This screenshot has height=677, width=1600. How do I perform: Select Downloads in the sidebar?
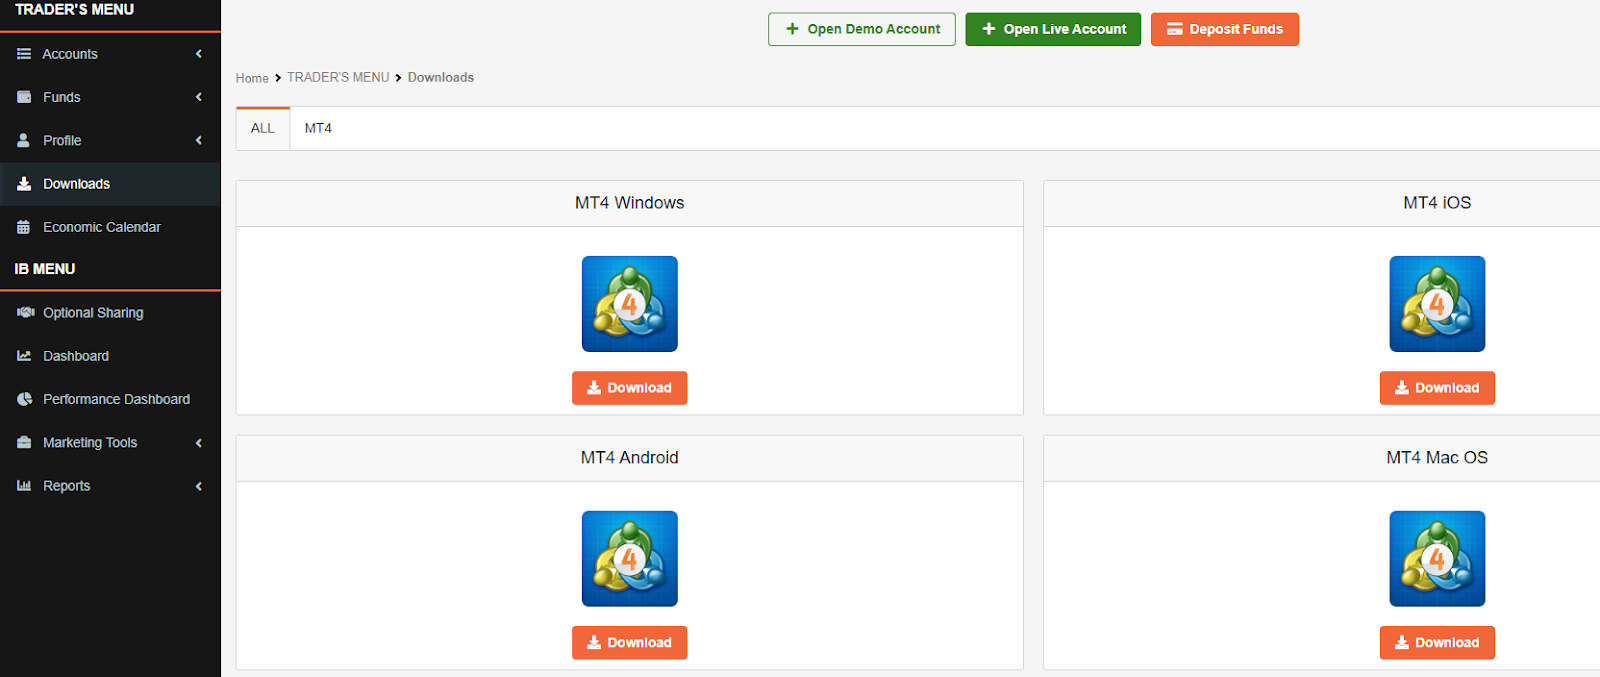[110, 184]
